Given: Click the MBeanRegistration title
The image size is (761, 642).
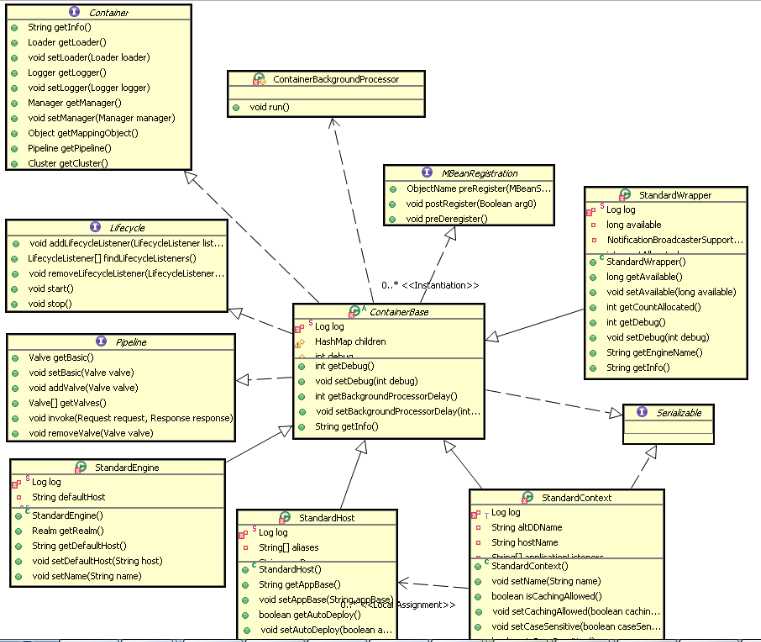Looking at the screenshot, I should point(480,173).
